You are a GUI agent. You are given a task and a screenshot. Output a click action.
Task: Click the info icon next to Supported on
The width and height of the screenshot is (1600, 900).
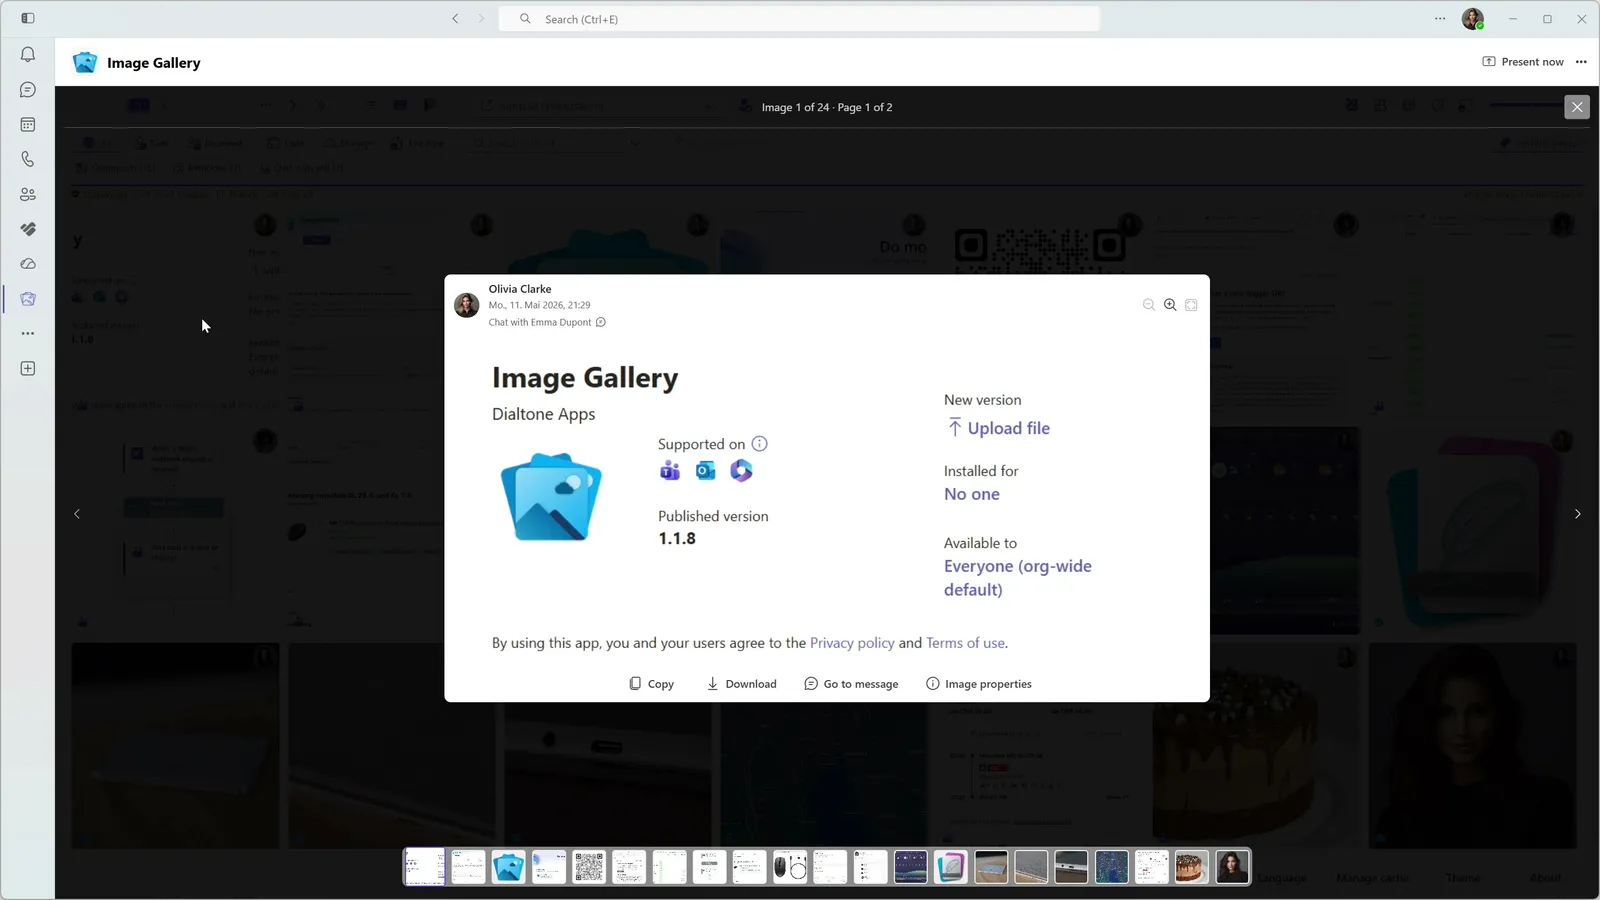click(x=760, y=444)
